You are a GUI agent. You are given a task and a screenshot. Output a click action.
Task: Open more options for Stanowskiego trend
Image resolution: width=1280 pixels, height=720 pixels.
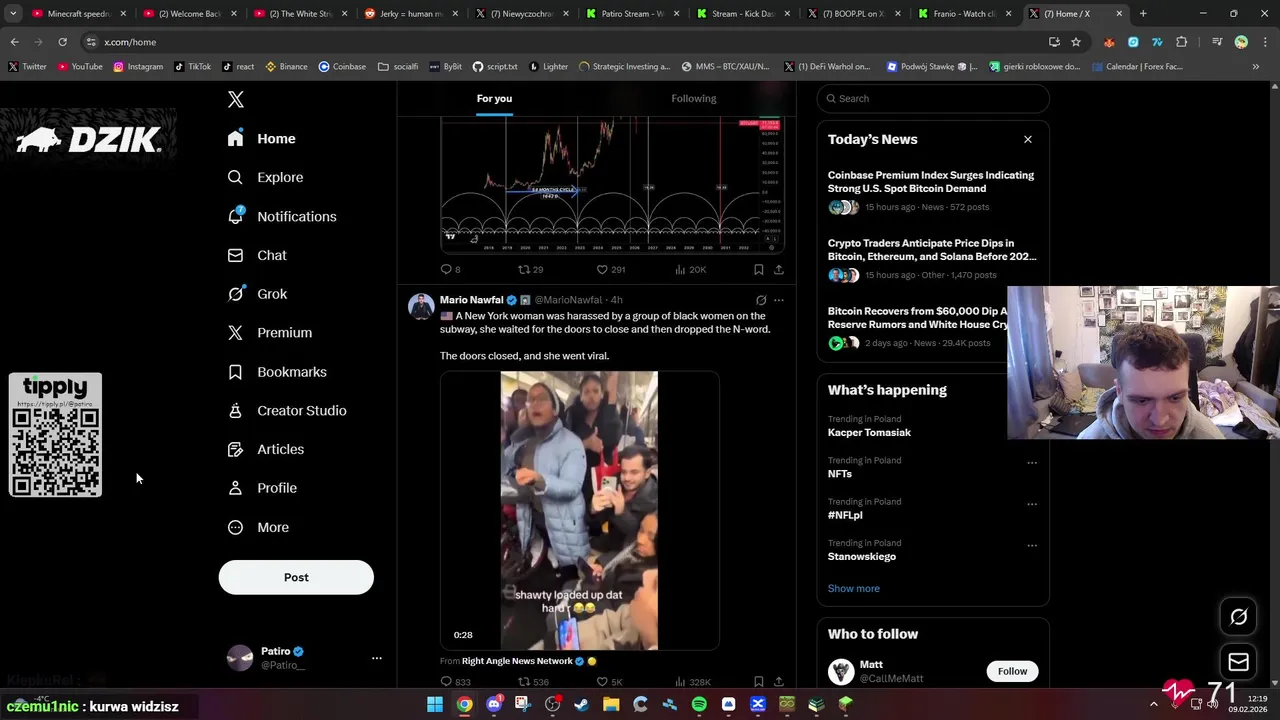coord(1032,545)
